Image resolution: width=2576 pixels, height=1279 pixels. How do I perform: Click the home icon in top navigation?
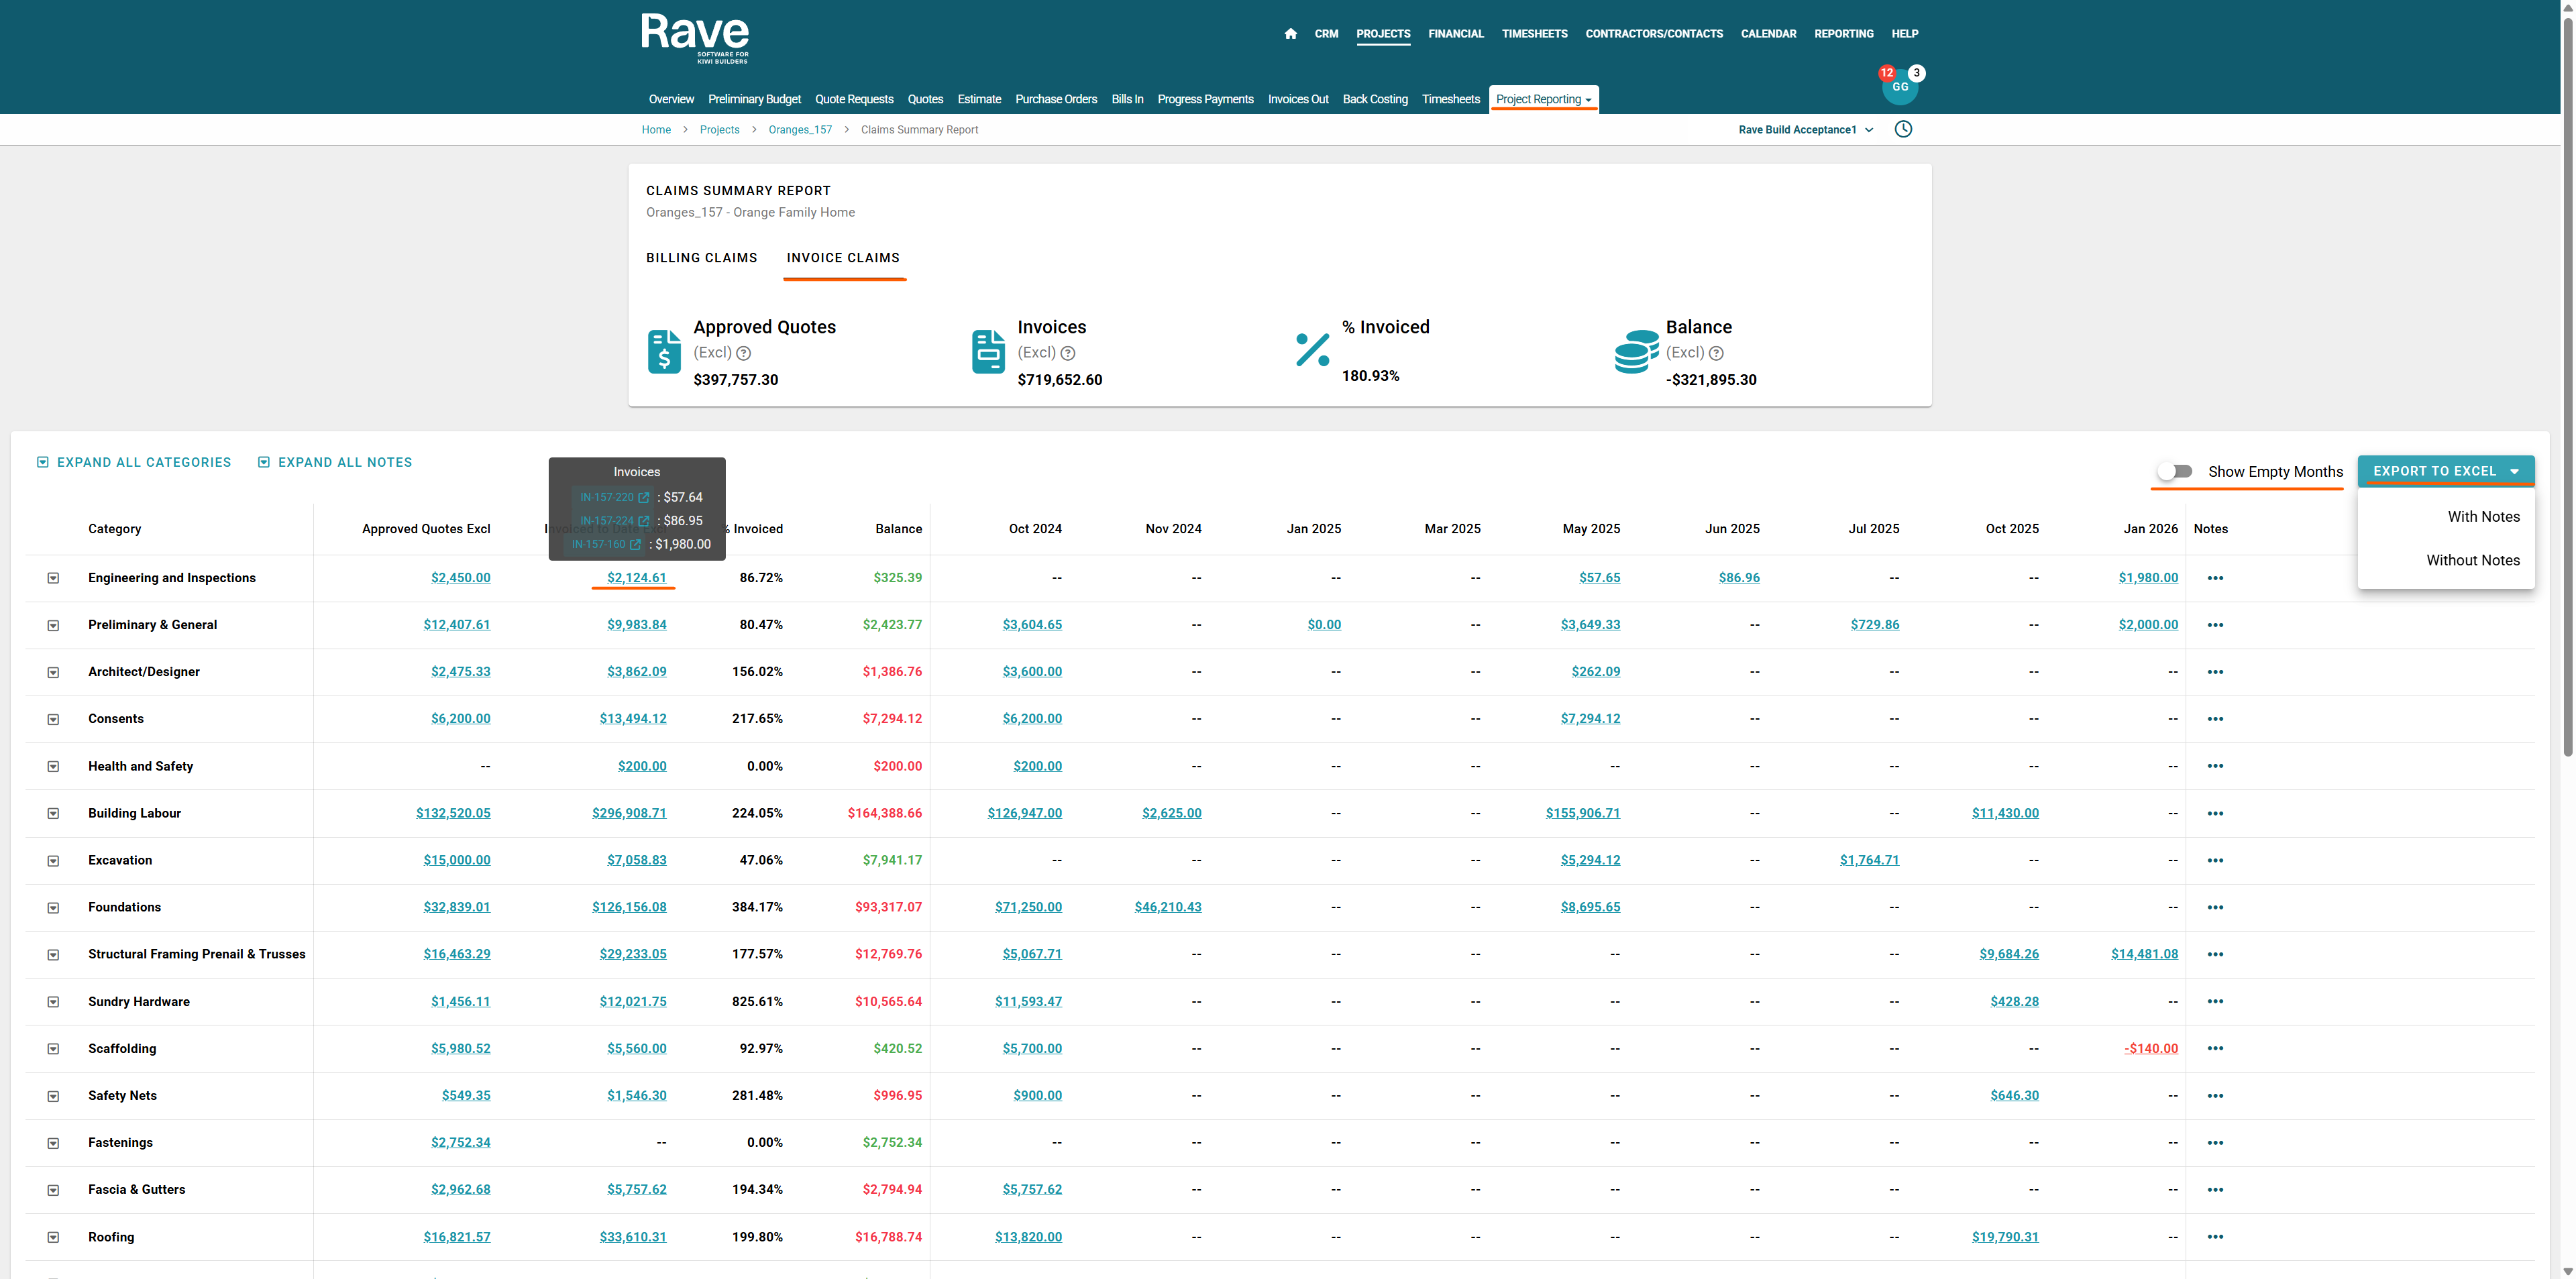tap(1290, 34)
